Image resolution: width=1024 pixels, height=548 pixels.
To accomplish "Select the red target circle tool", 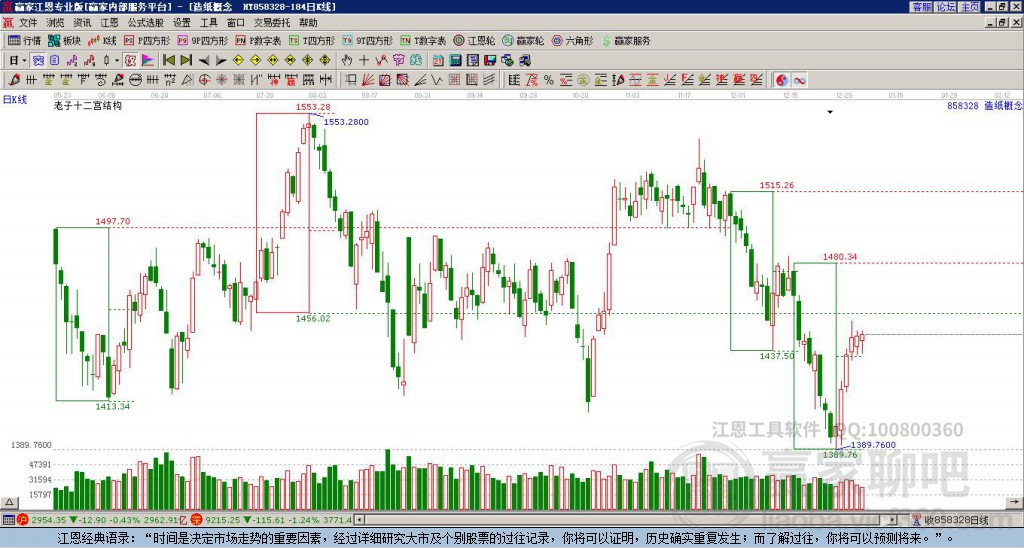I will click(x=204, y=80).
